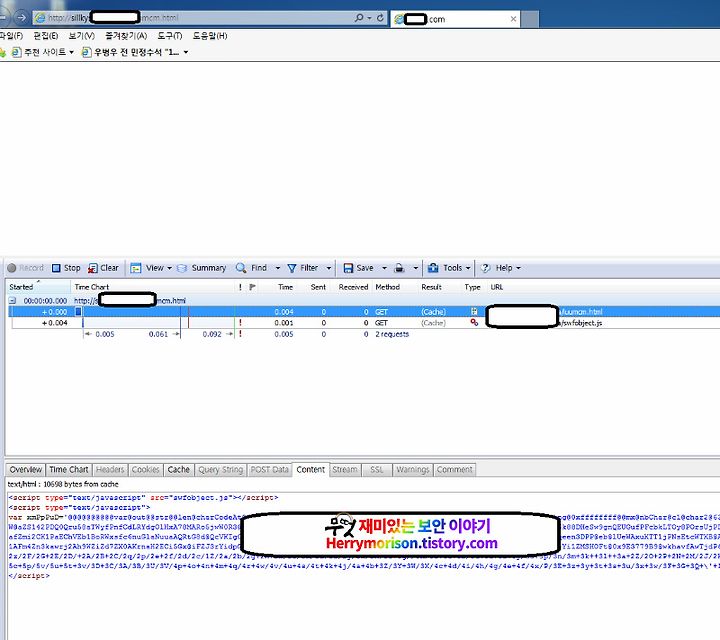720x640 pixels.
Task: Open the 보기(V) menu
Action: point(81,36)
